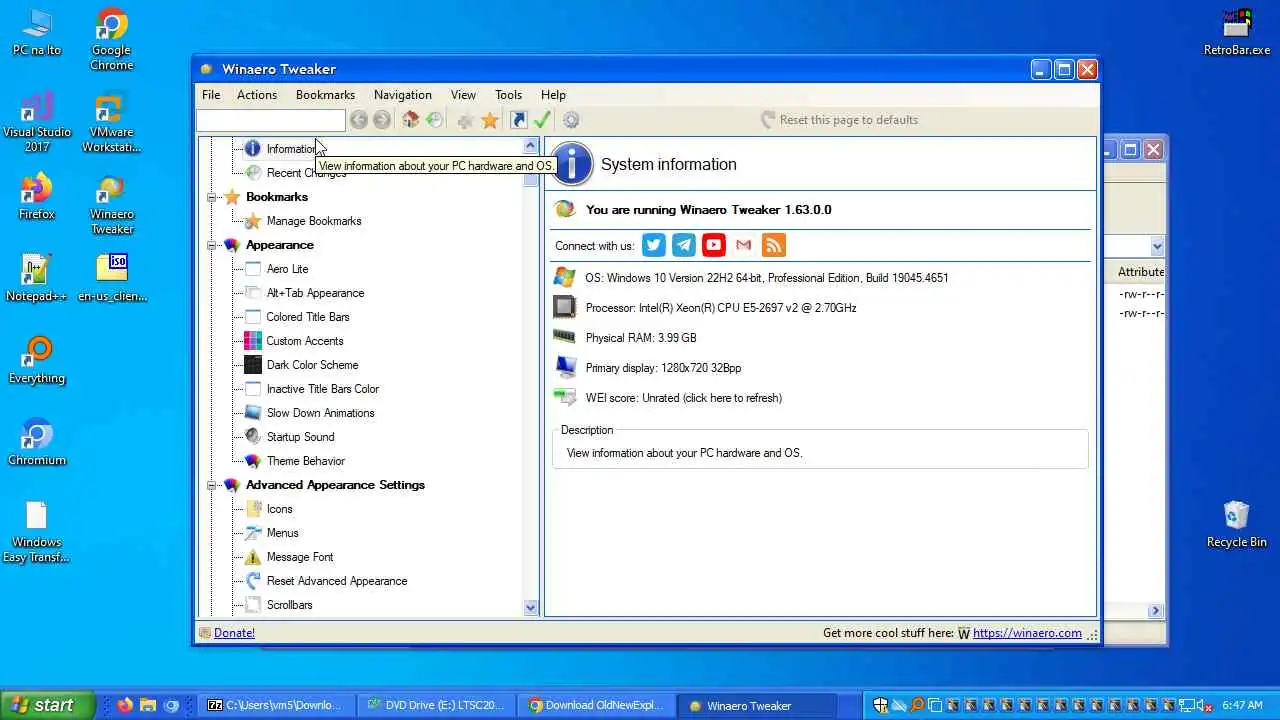
Task: Collapse Advanced Appearance Settings group
Action: pyautogui.click(x=212, y=485)
